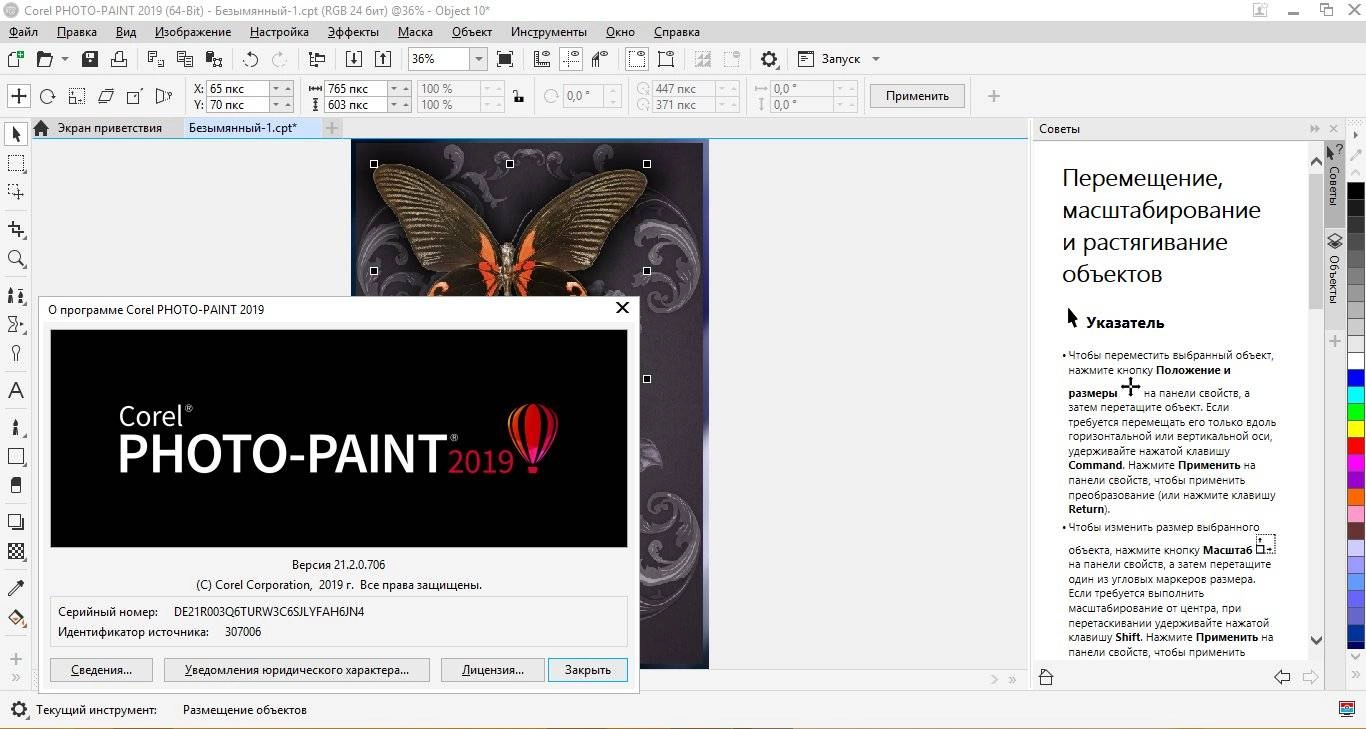Expand the Open file dropdown arrow
Viewport: 1366px width, 729px height.
[65, 59]
